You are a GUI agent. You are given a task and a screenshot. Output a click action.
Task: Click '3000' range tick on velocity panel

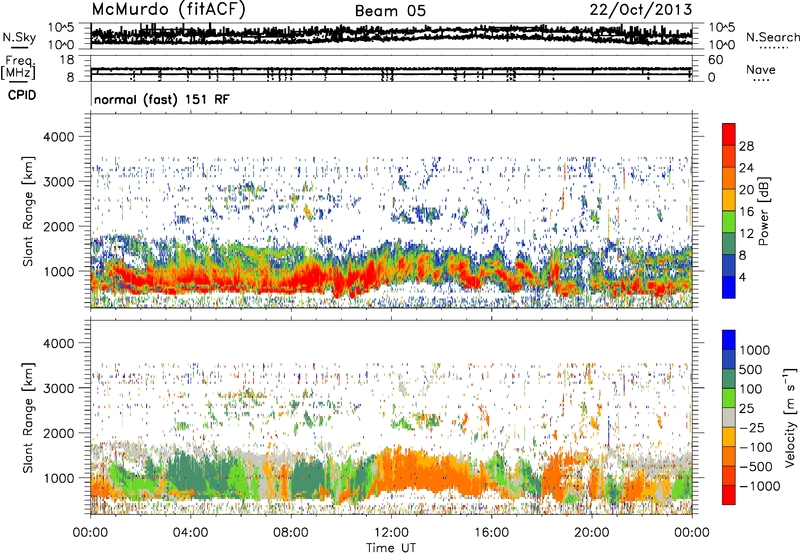[59, 388]
